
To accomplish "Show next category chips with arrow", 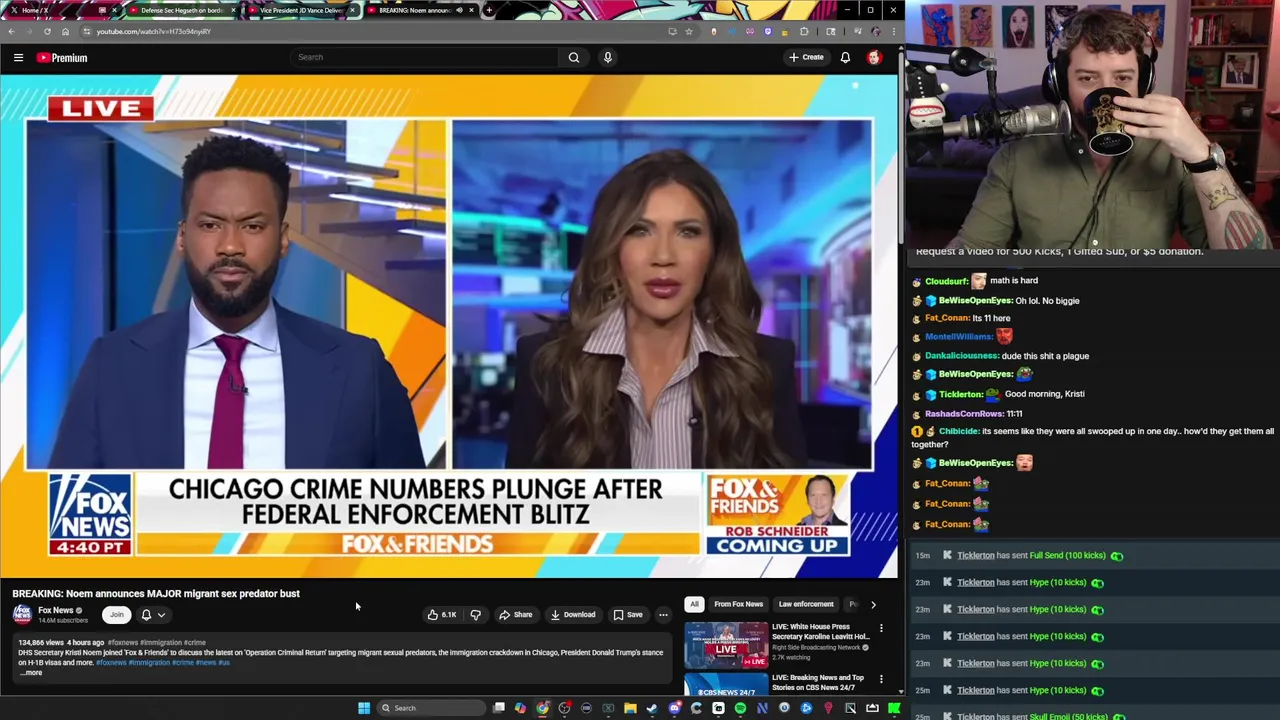I will (873, 604).
